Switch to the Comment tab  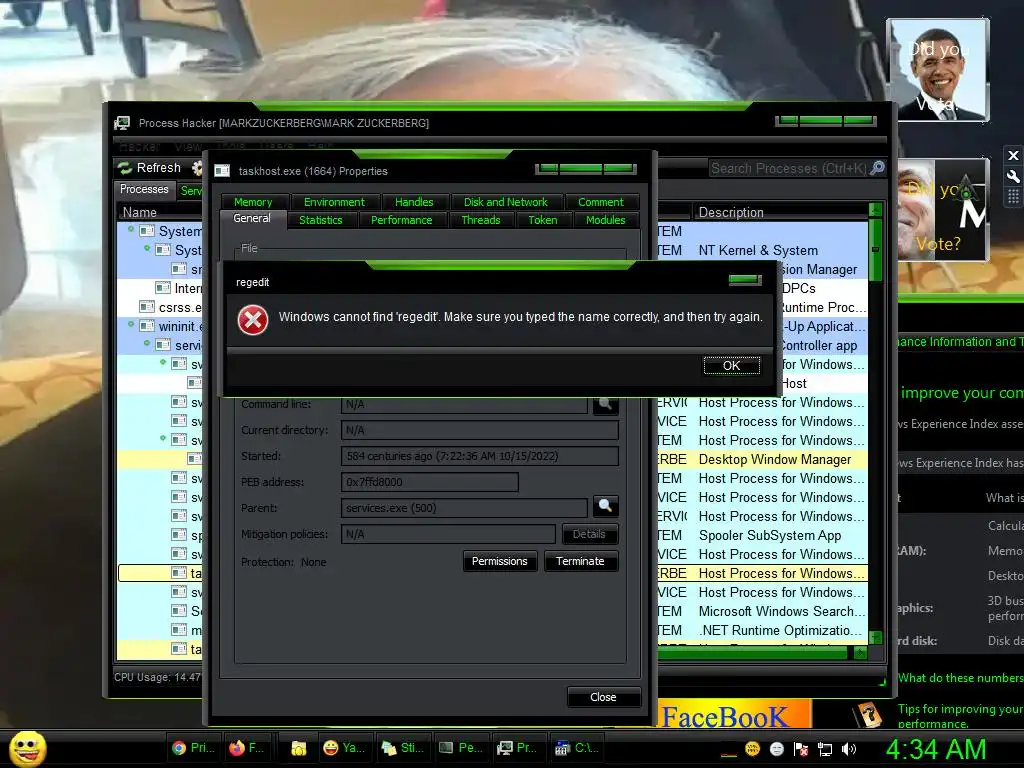point(601,202)
